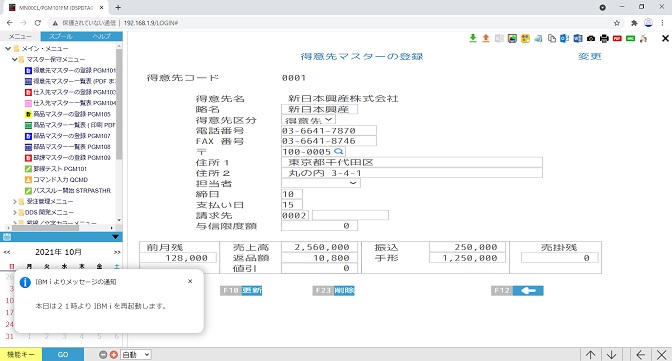Click the red plus zoom-in button
Image resolution: width=672 pixels, height=361 pixels.
tap(114, 355)
